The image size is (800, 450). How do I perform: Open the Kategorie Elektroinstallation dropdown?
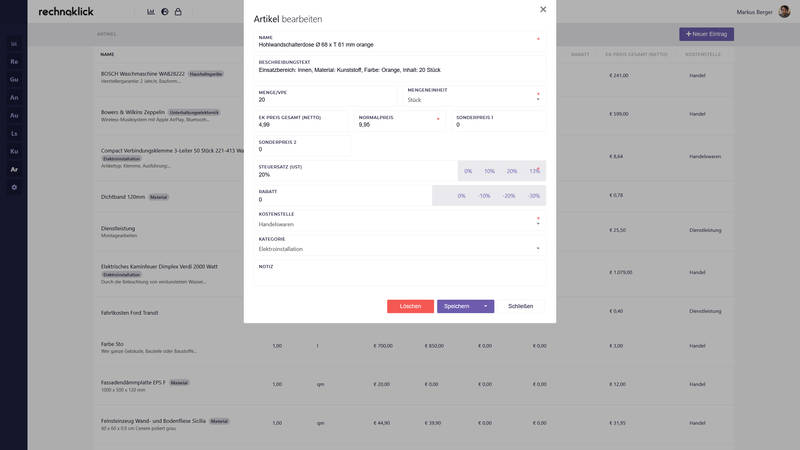tap(399, 245)
